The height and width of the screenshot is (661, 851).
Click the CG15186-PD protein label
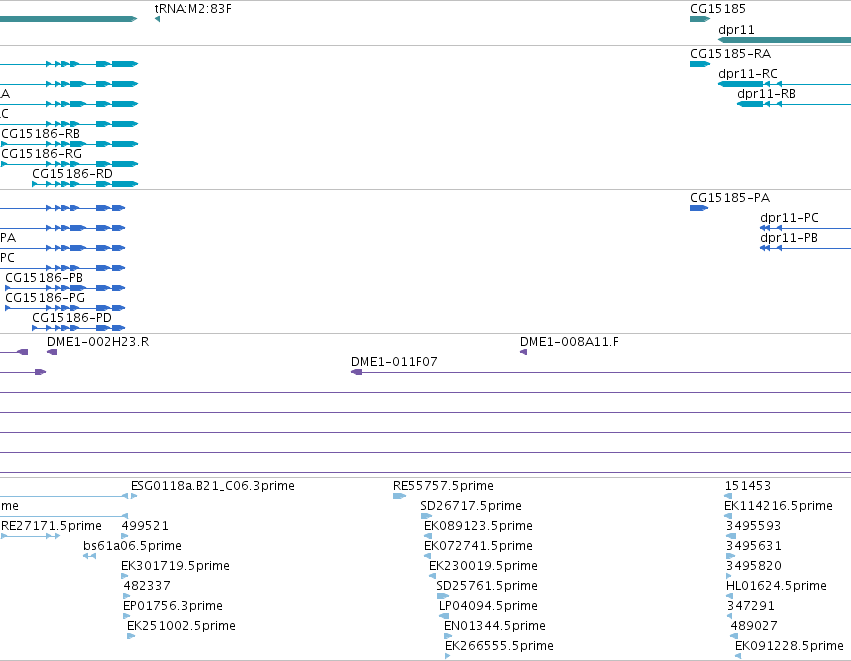[x=72, y=317]
